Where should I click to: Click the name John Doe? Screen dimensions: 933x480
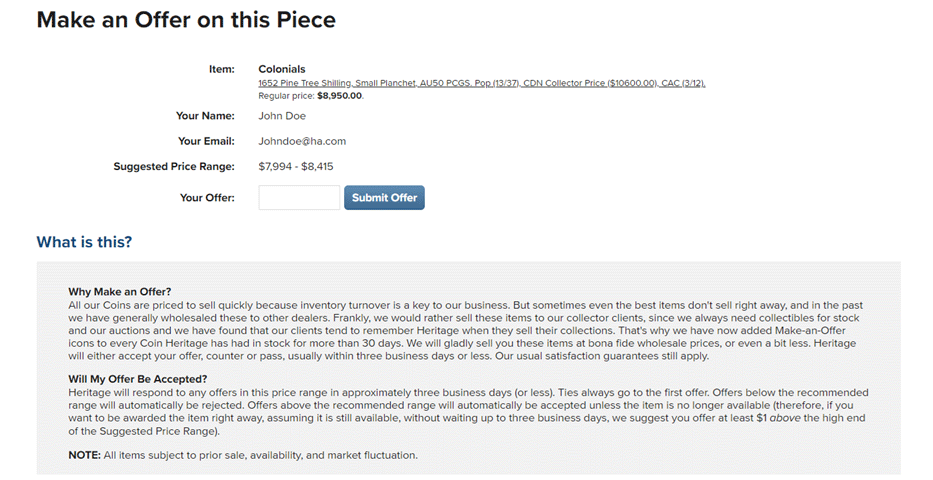click(282, 116)
